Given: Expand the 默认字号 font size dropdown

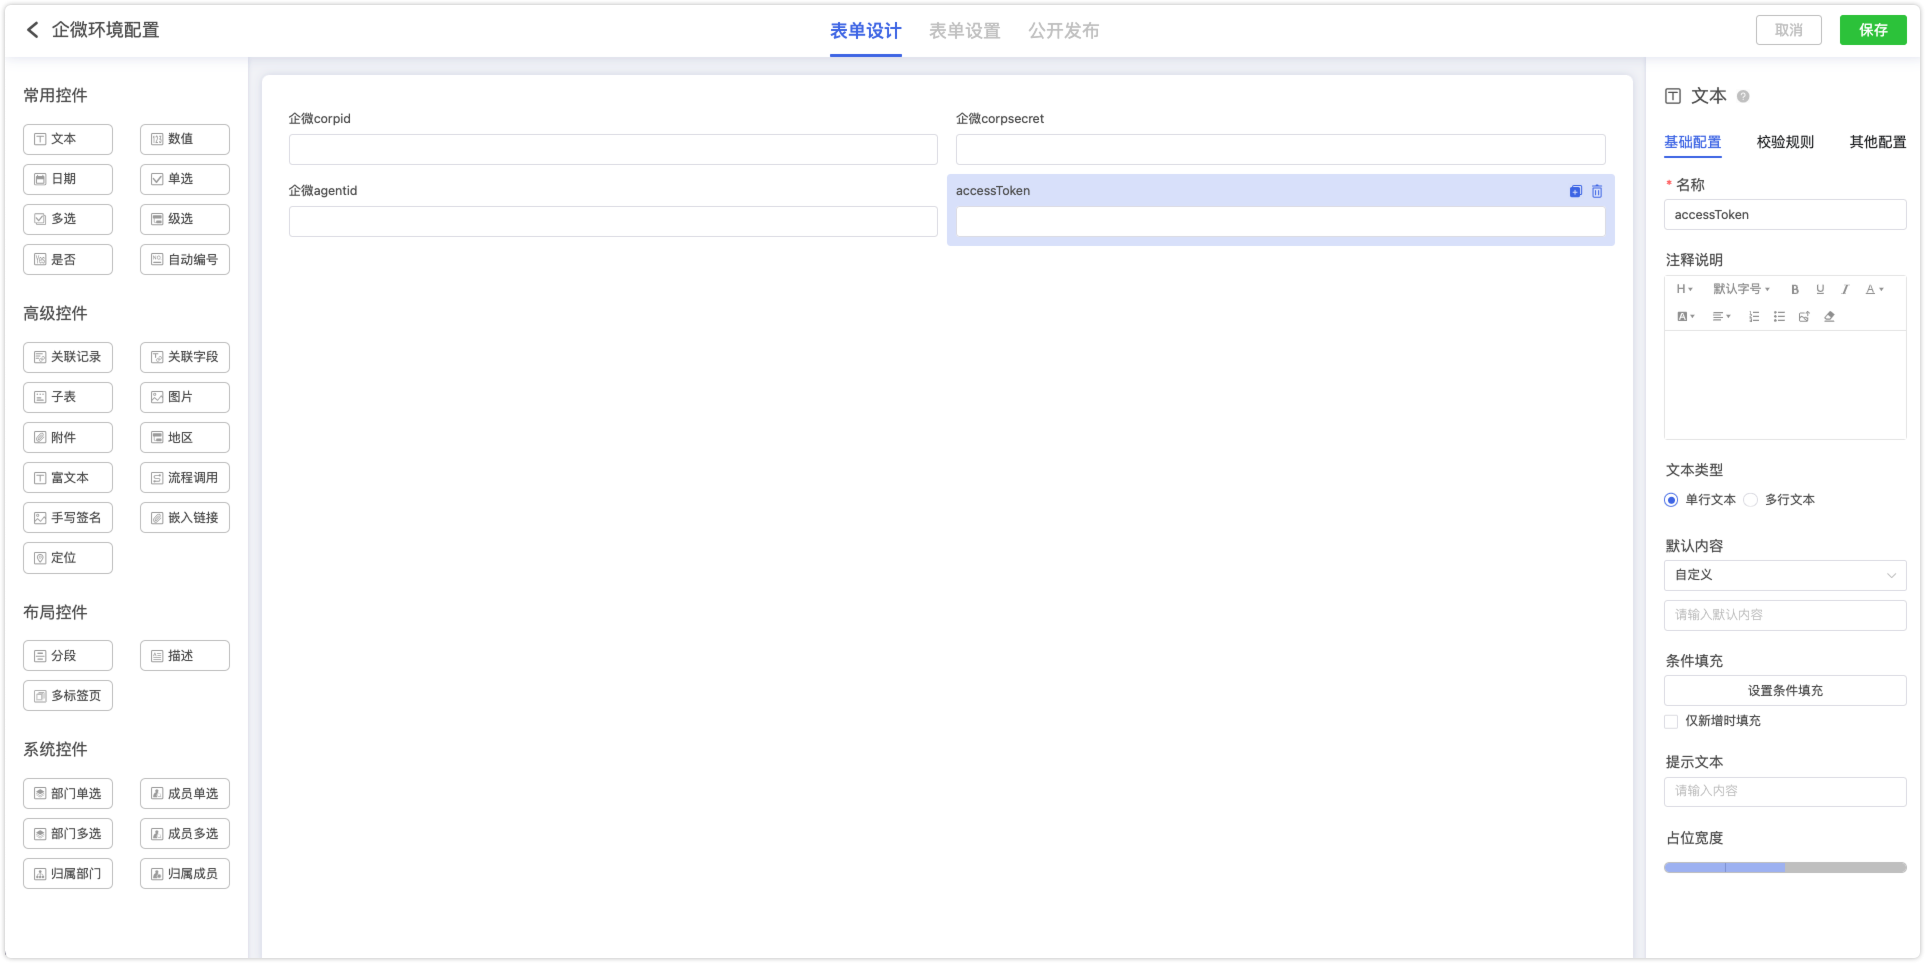Looking at the screenshot, I should [1741, 289].
